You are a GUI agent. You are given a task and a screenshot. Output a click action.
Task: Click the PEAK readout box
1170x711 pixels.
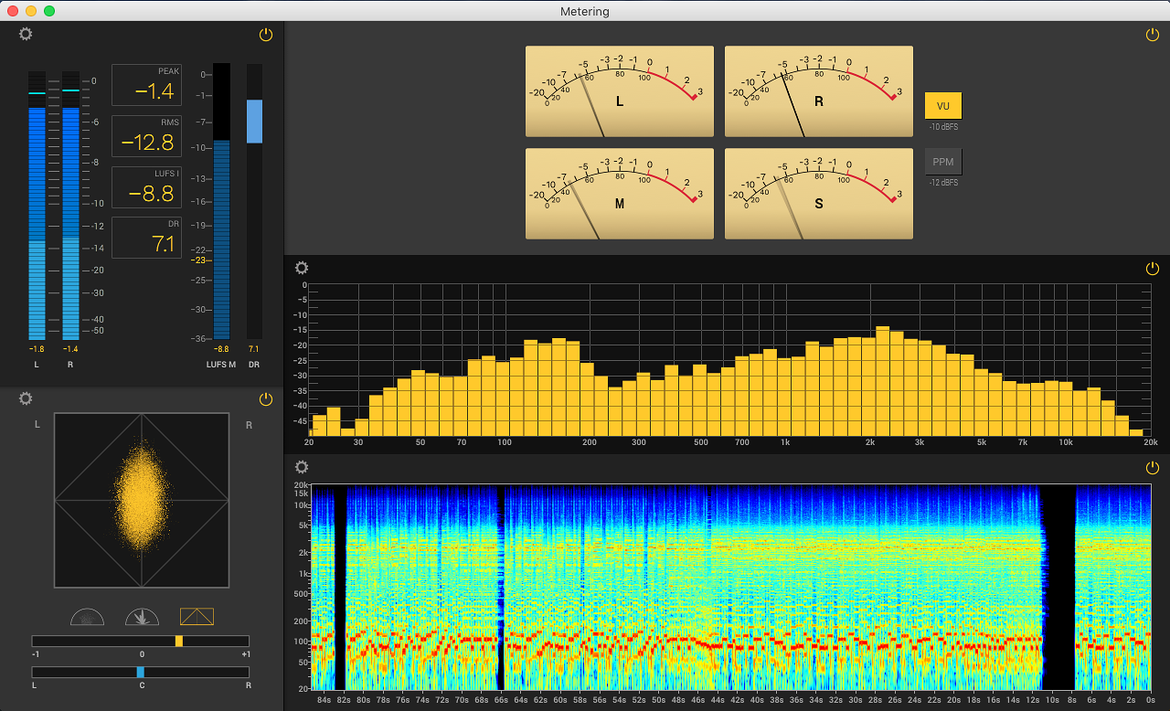pos(147,85)
